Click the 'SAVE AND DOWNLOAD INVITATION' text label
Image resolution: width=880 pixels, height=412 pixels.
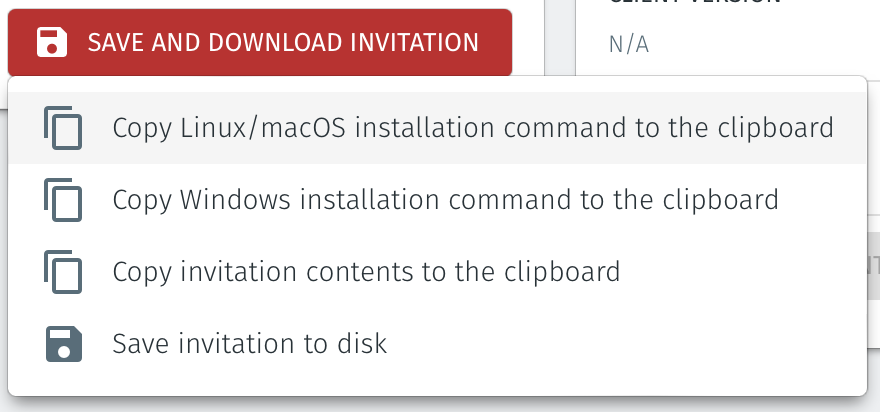click(282, 43)
